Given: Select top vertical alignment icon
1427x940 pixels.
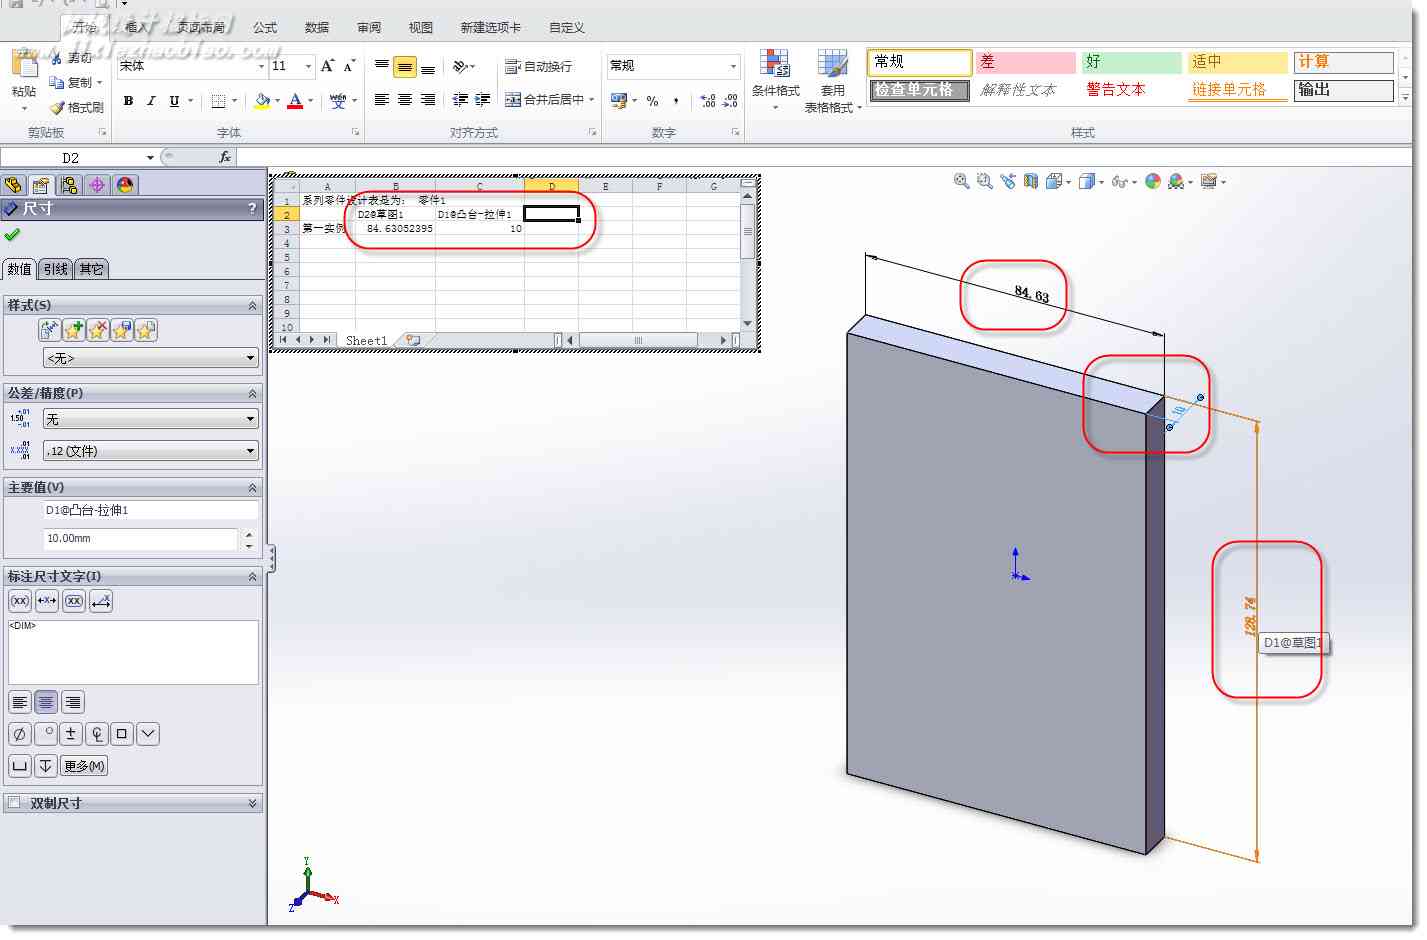Looking at the screenshot, I should coord(381,66).
